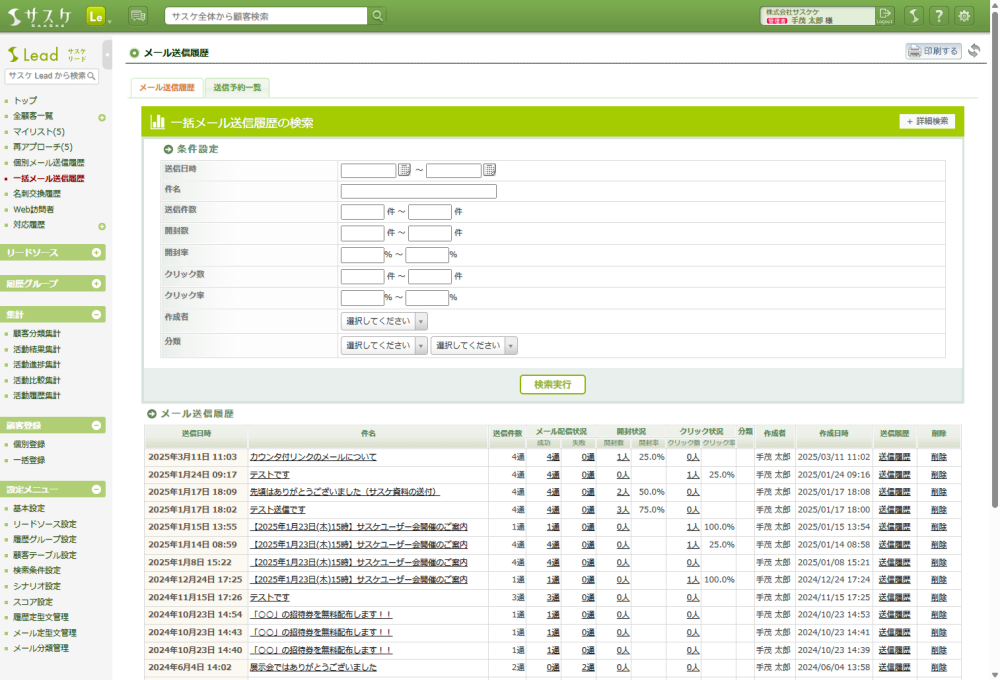1000x680 pixels.
Task: Open the help question mark icon
Action: (x=938, y=15)
